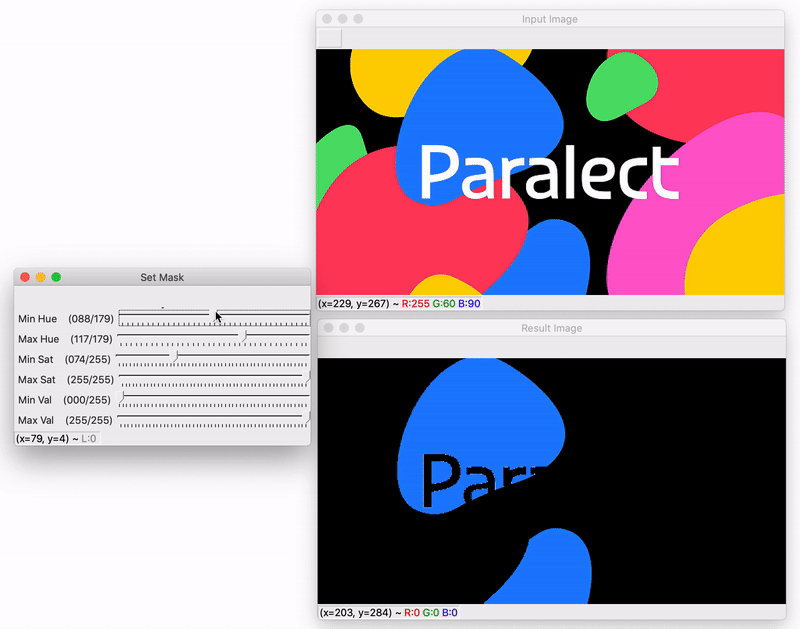This screenshot has height=629, width=800.
Task: Adjust the Min Val slider handle
Action: point(121,396)
